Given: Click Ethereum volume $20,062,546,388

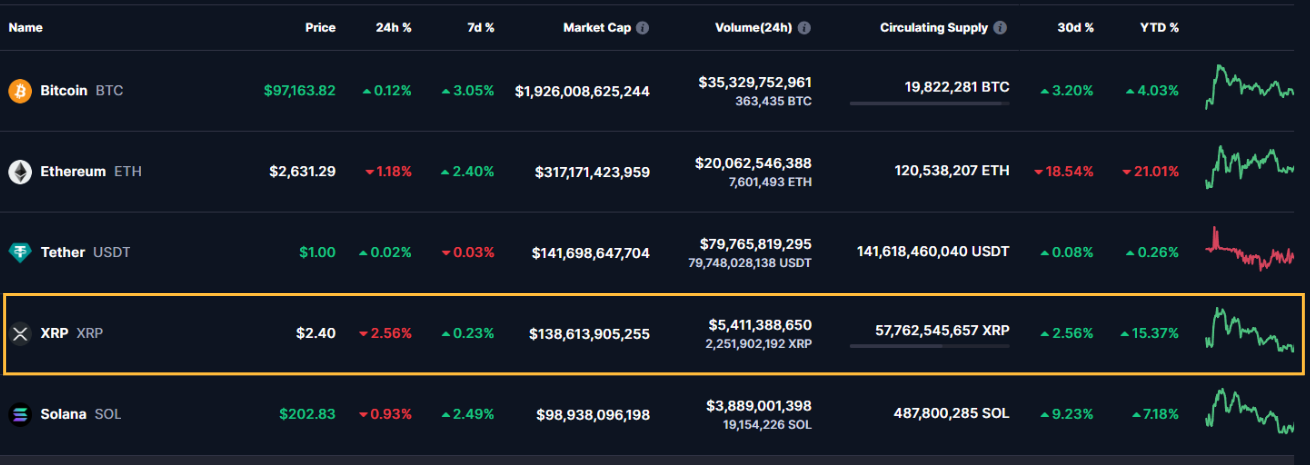Looking at the screenshot, I should click(x=755, y=163).
